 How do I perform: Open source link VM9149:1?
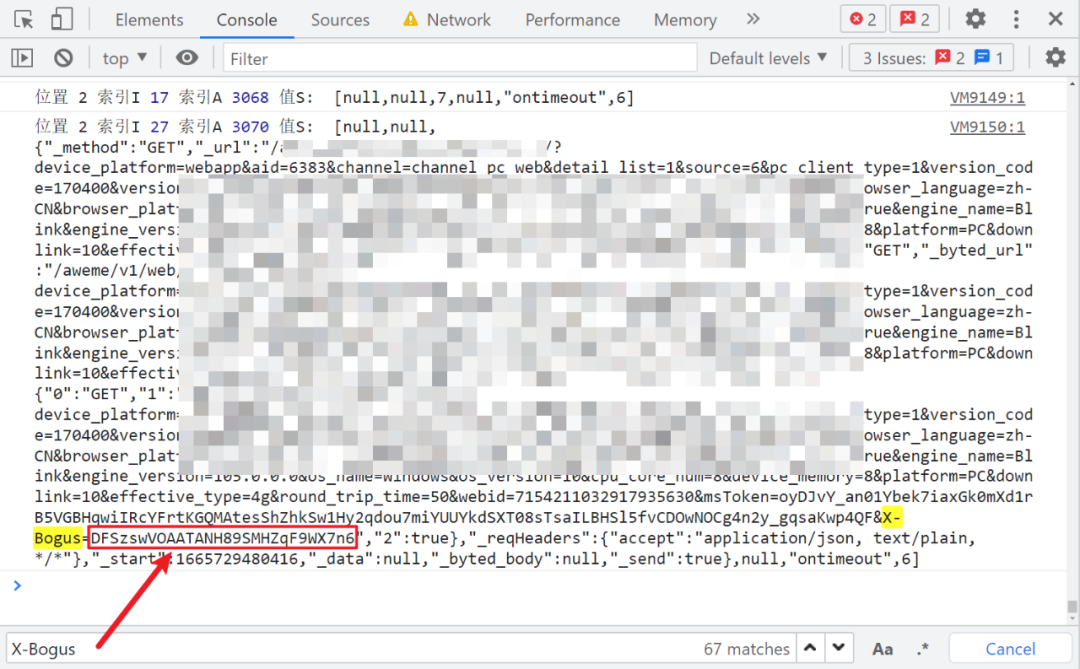click(987, 98)
